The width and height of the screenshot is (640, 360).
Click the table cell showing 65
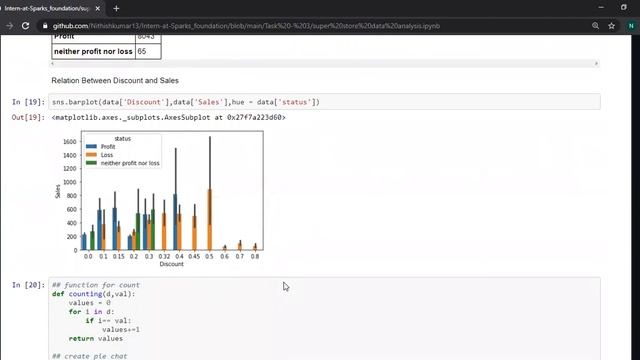pos(148,51)
